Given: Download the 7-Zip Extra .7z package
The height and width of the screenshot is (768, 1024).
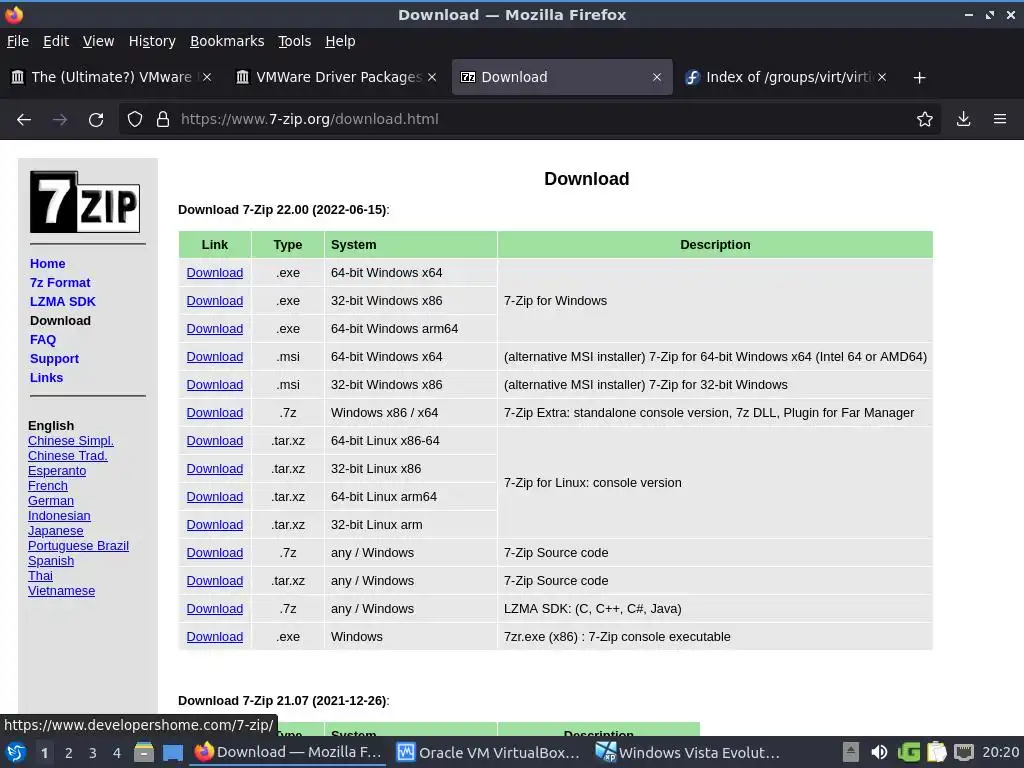Looking at the screenshot, I should 215,413.
